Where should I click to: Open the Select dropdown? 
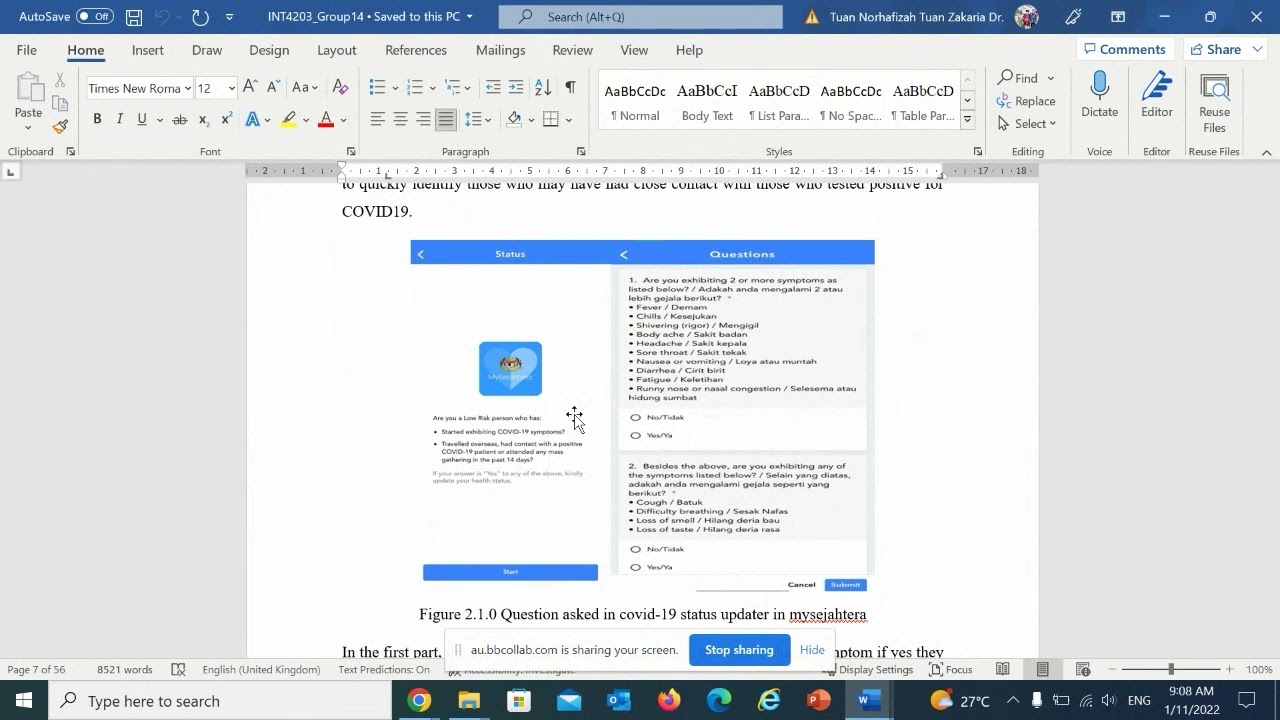(1027, 124)
